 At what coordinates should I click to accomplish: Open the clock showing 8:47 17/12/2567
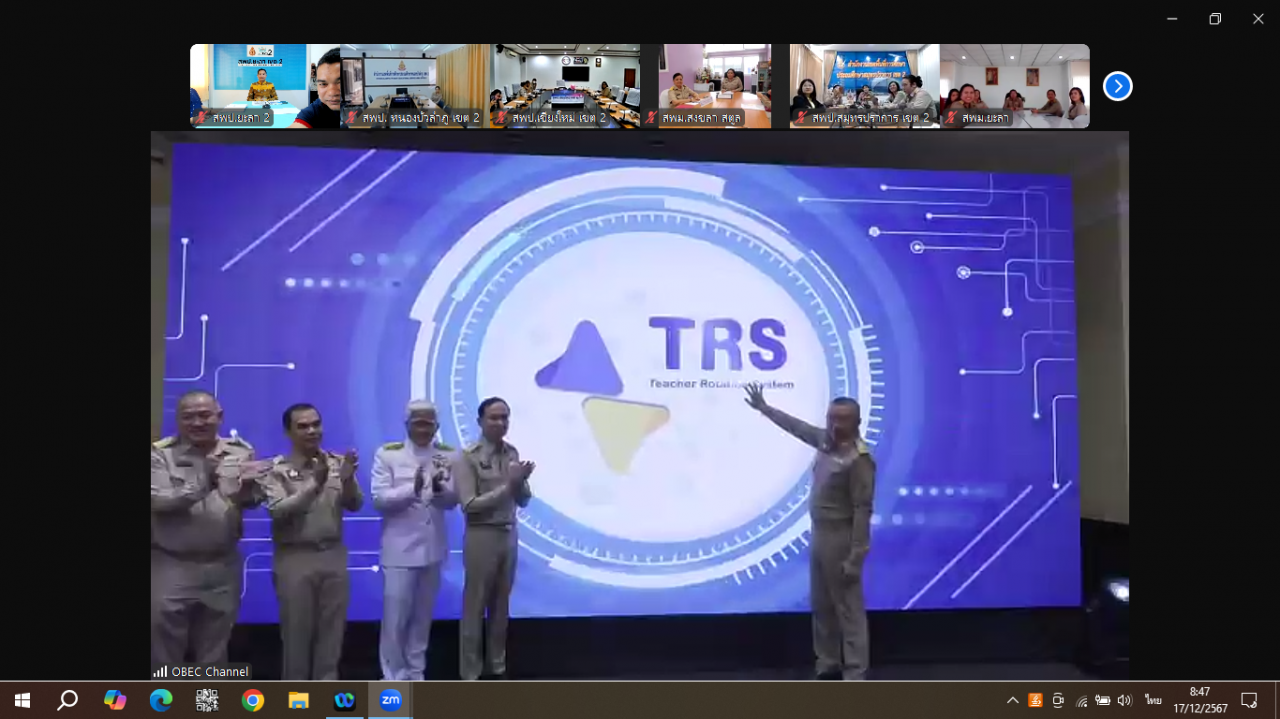point(1199,700)
